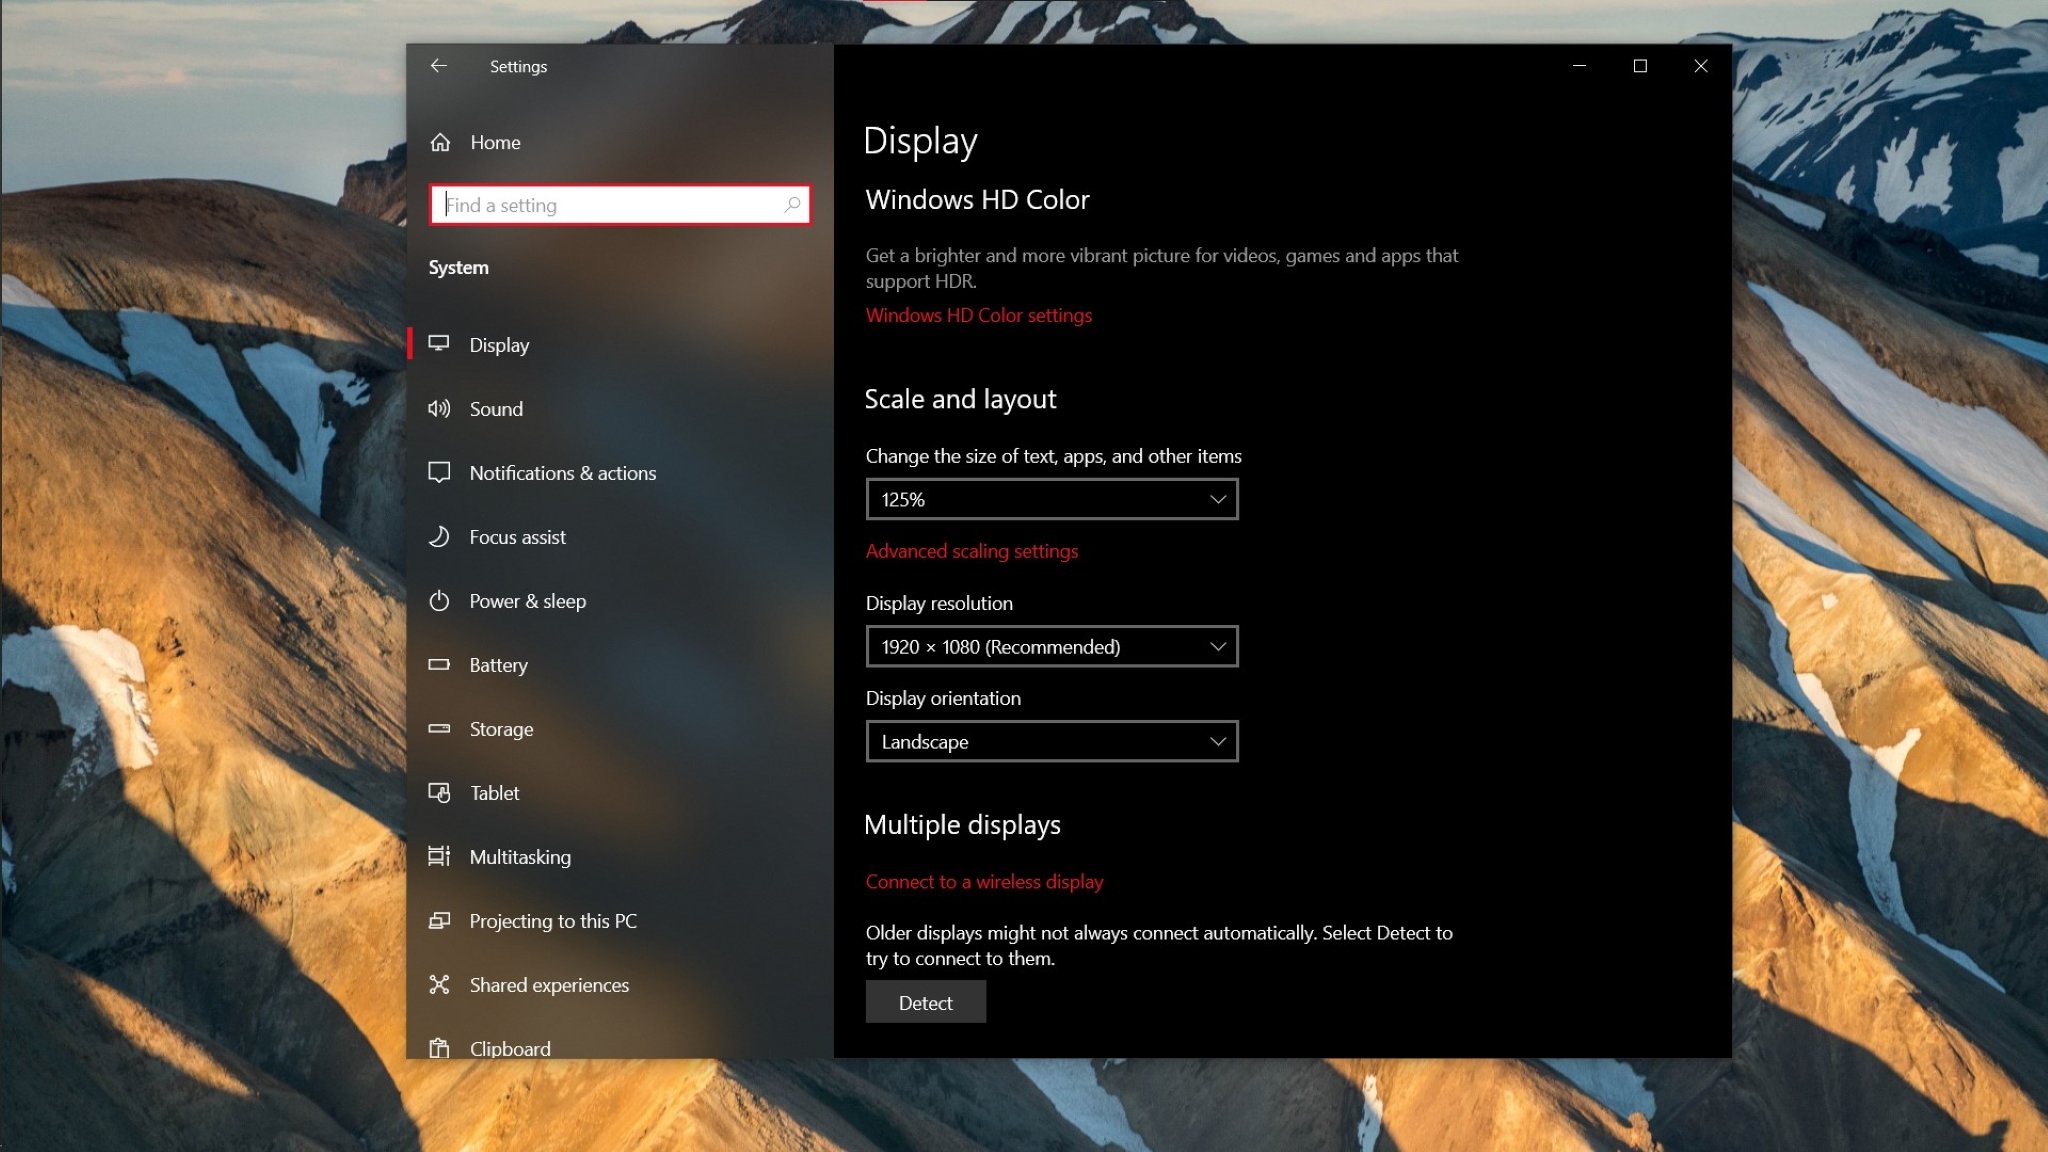This screenshot has height=1152, width=2048.
Task: Click the back arrow in Settings
Action: point(438,66)
